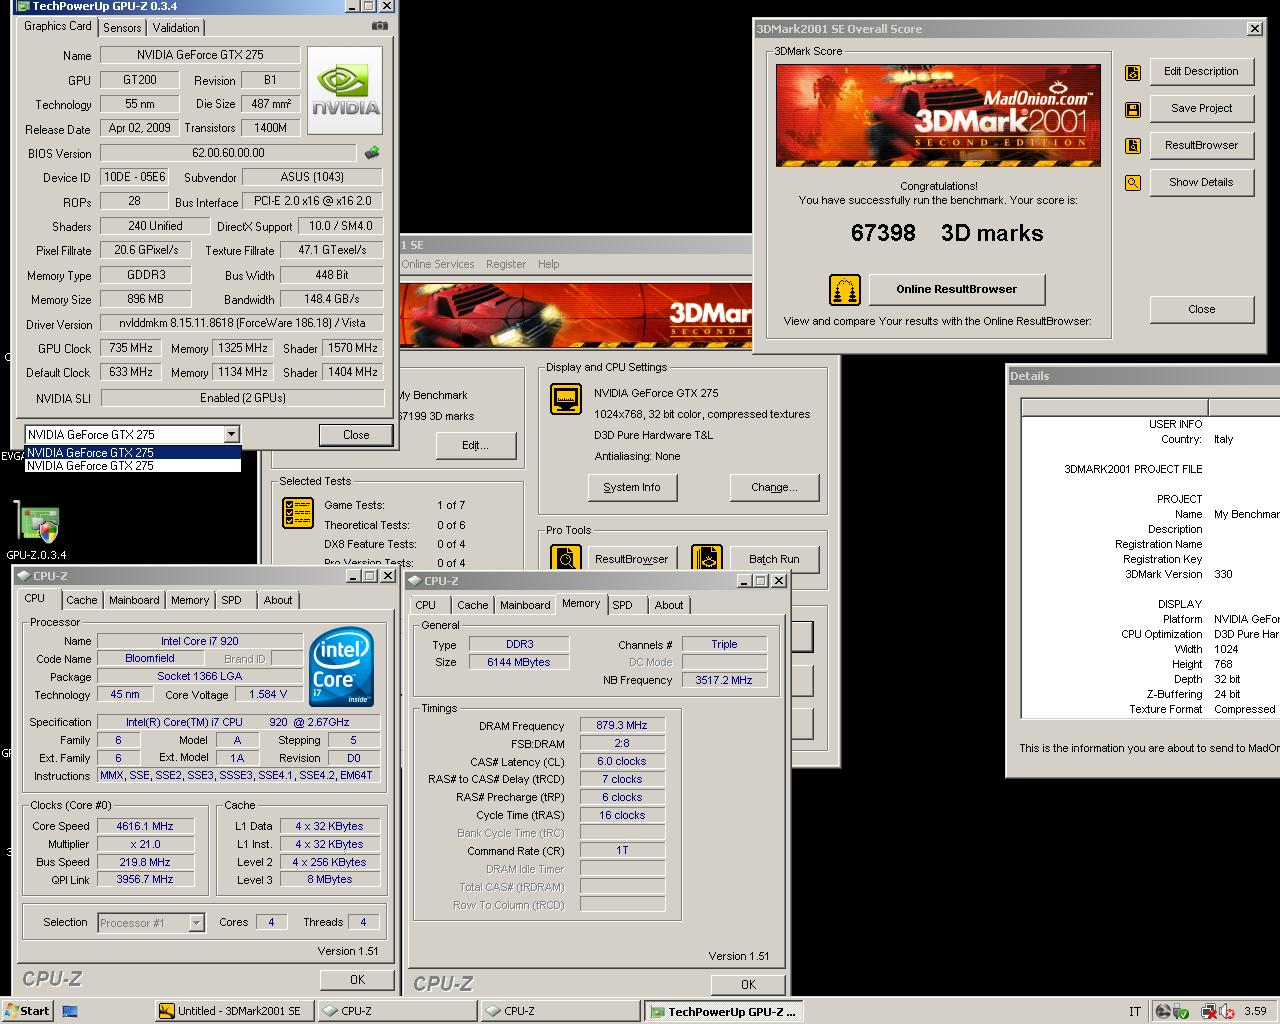Open the GPU-Z.0.3.4 desktop icon

coord(36,530)
